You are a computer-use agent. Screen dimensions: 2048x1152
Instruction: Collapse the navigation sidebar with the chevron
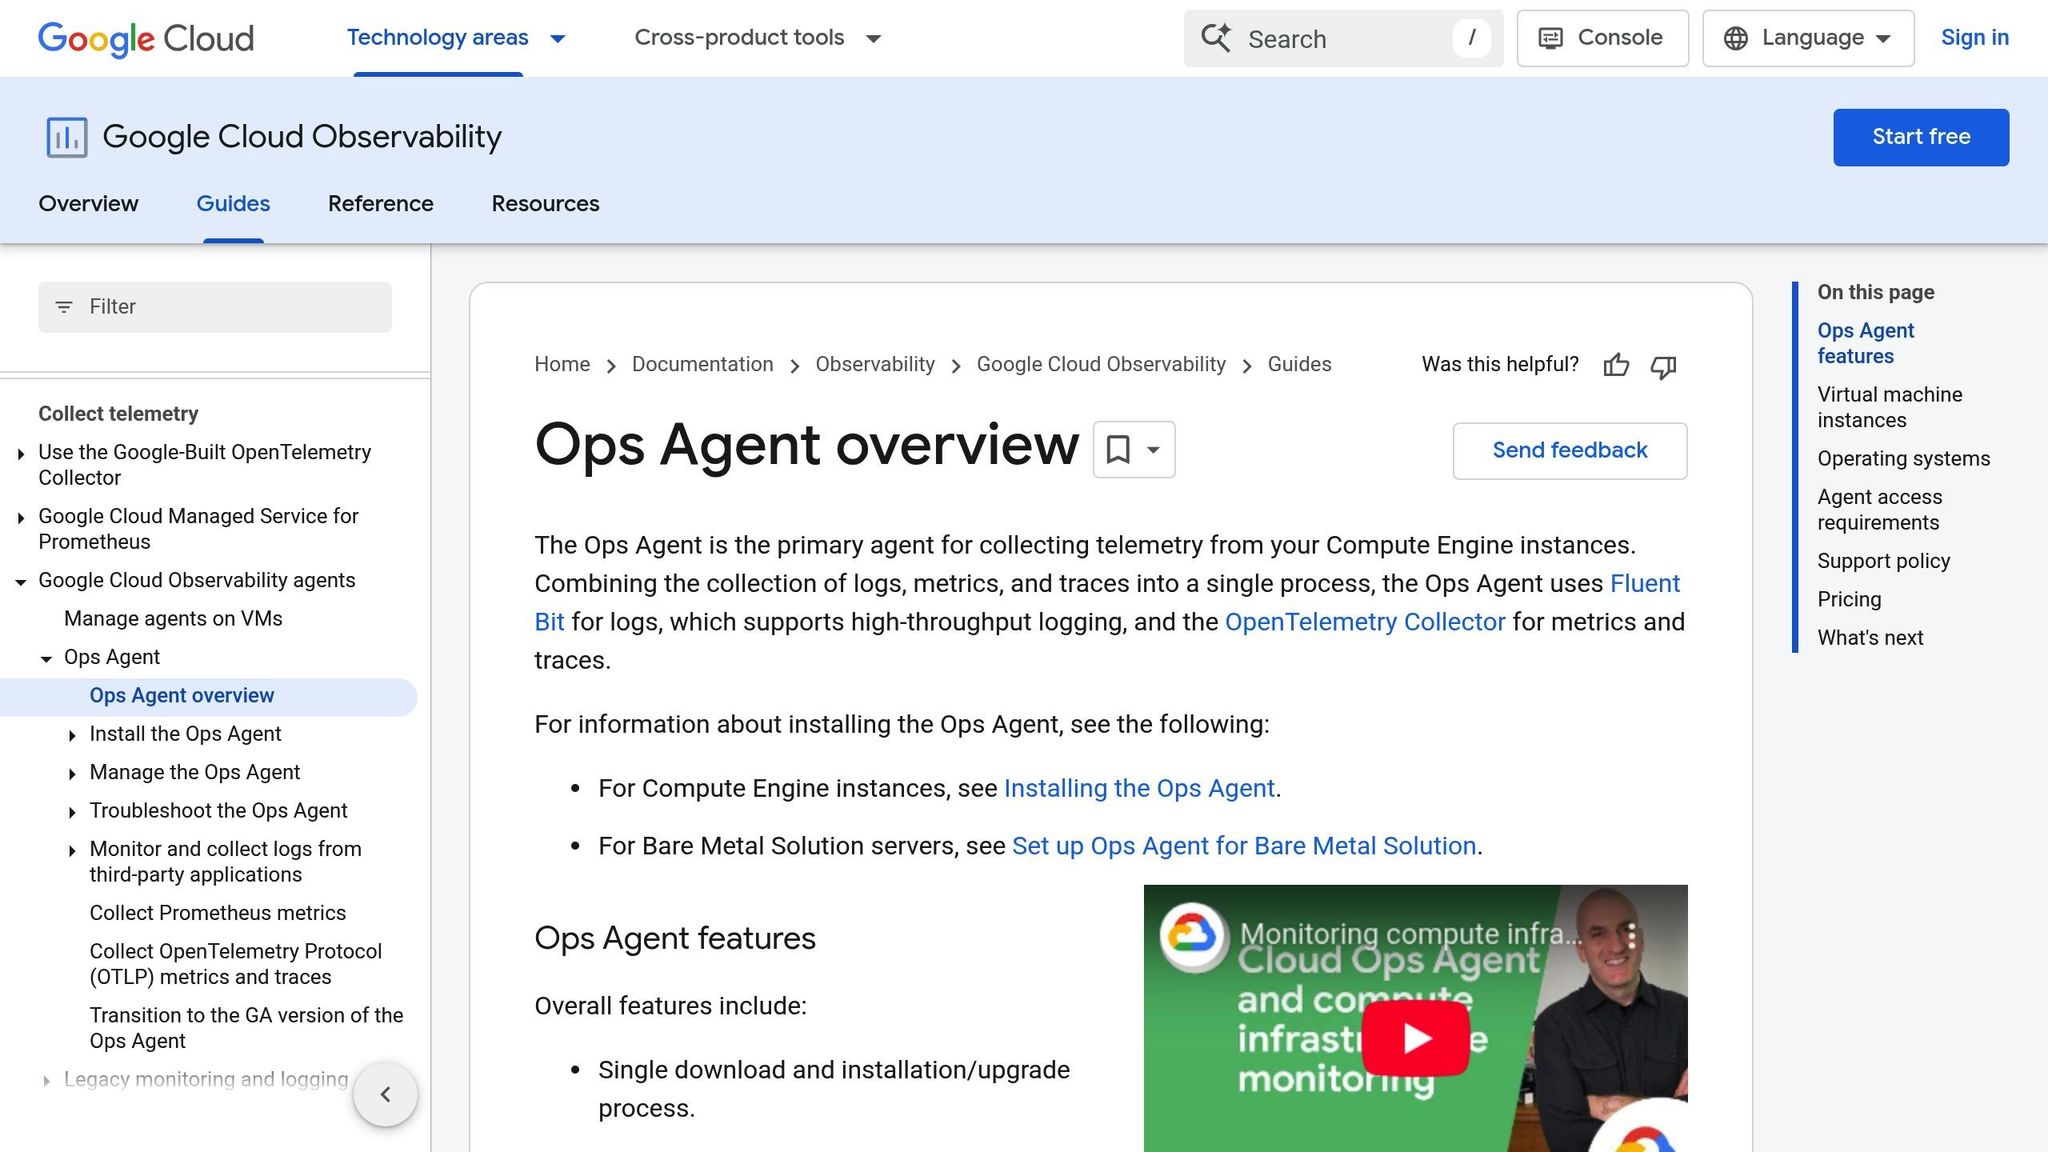point(385,1094)
